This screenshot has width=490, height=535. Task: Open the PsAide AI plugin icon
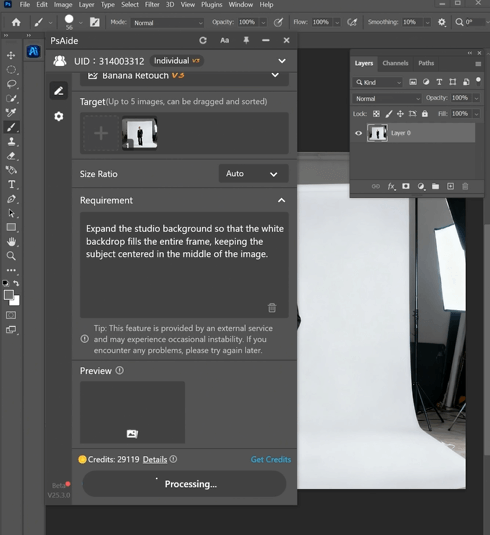[x=33, y=51]
